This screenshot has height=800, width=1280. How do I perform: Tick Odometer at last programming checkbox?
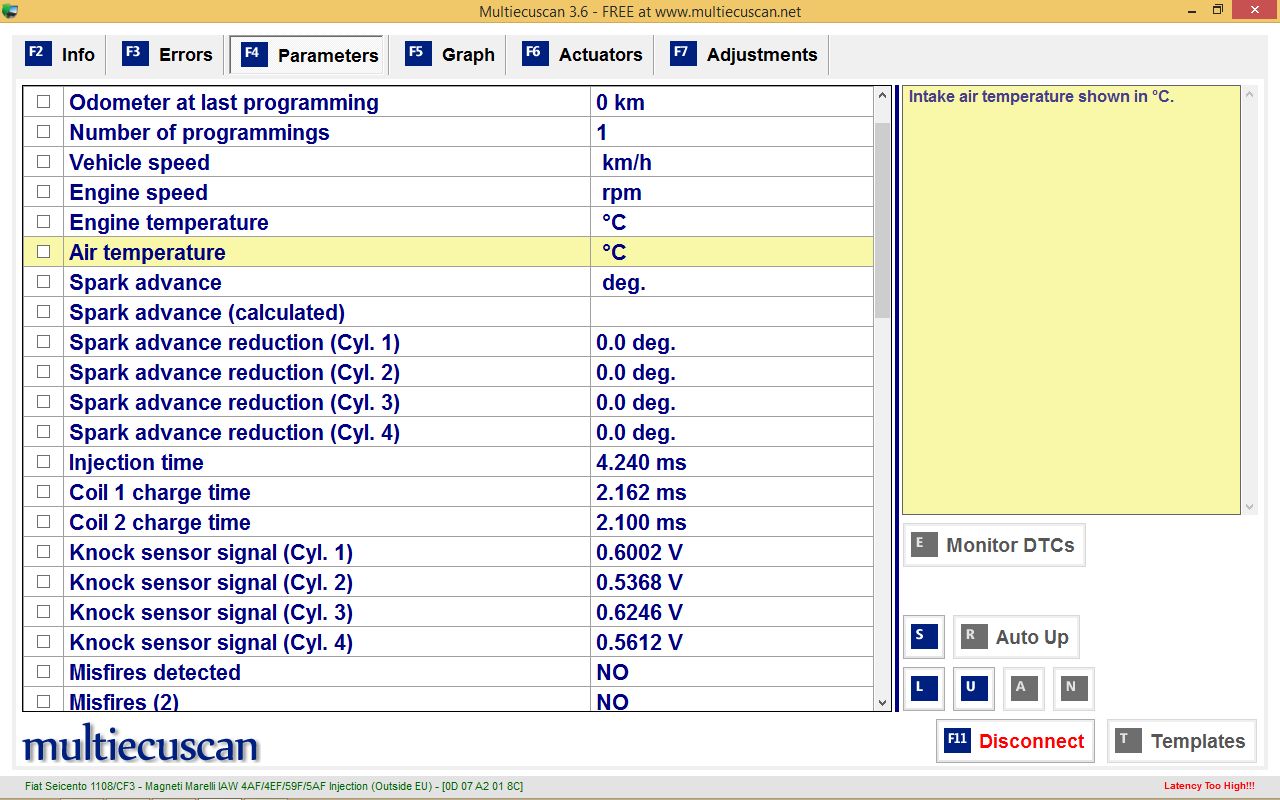point(43,102)
